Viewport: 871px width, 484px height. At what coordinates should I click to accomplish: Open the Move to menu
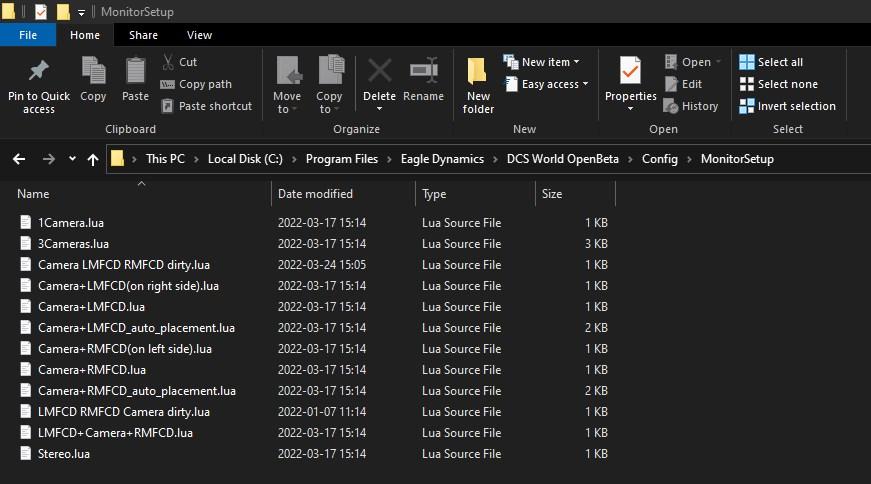pyautogui.click(x=287, y=85)
